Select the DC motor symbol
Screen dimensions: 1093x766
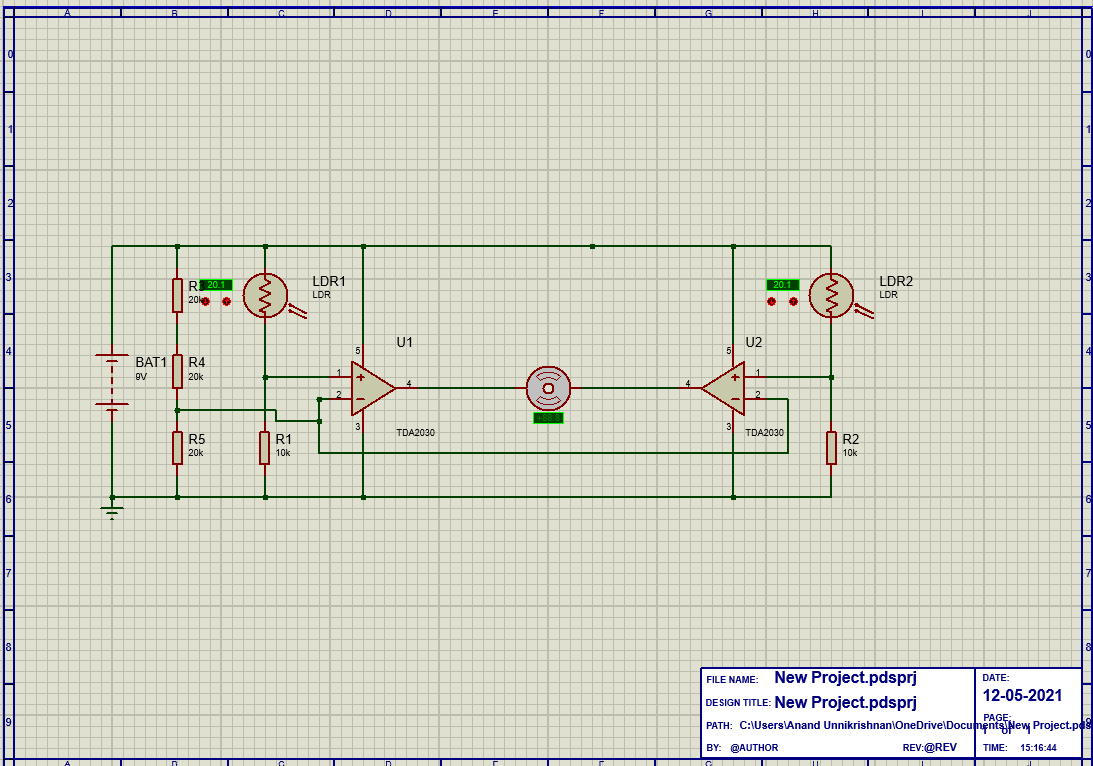[x=547, y=388]
